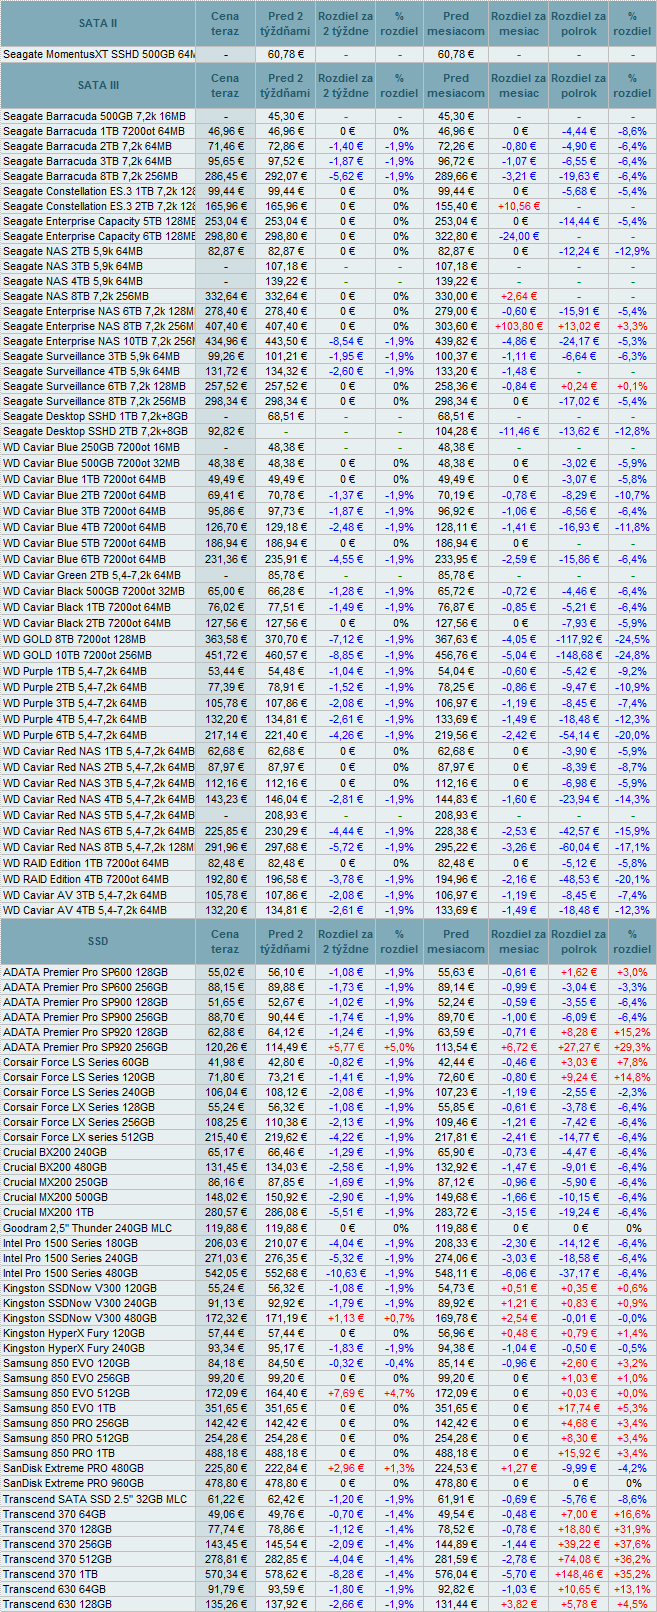This screenshot has width=657, height=1612.
Task: Click the +17,74 € half-year difference value
Action: pyautogui.click(x=578, y=1408)
